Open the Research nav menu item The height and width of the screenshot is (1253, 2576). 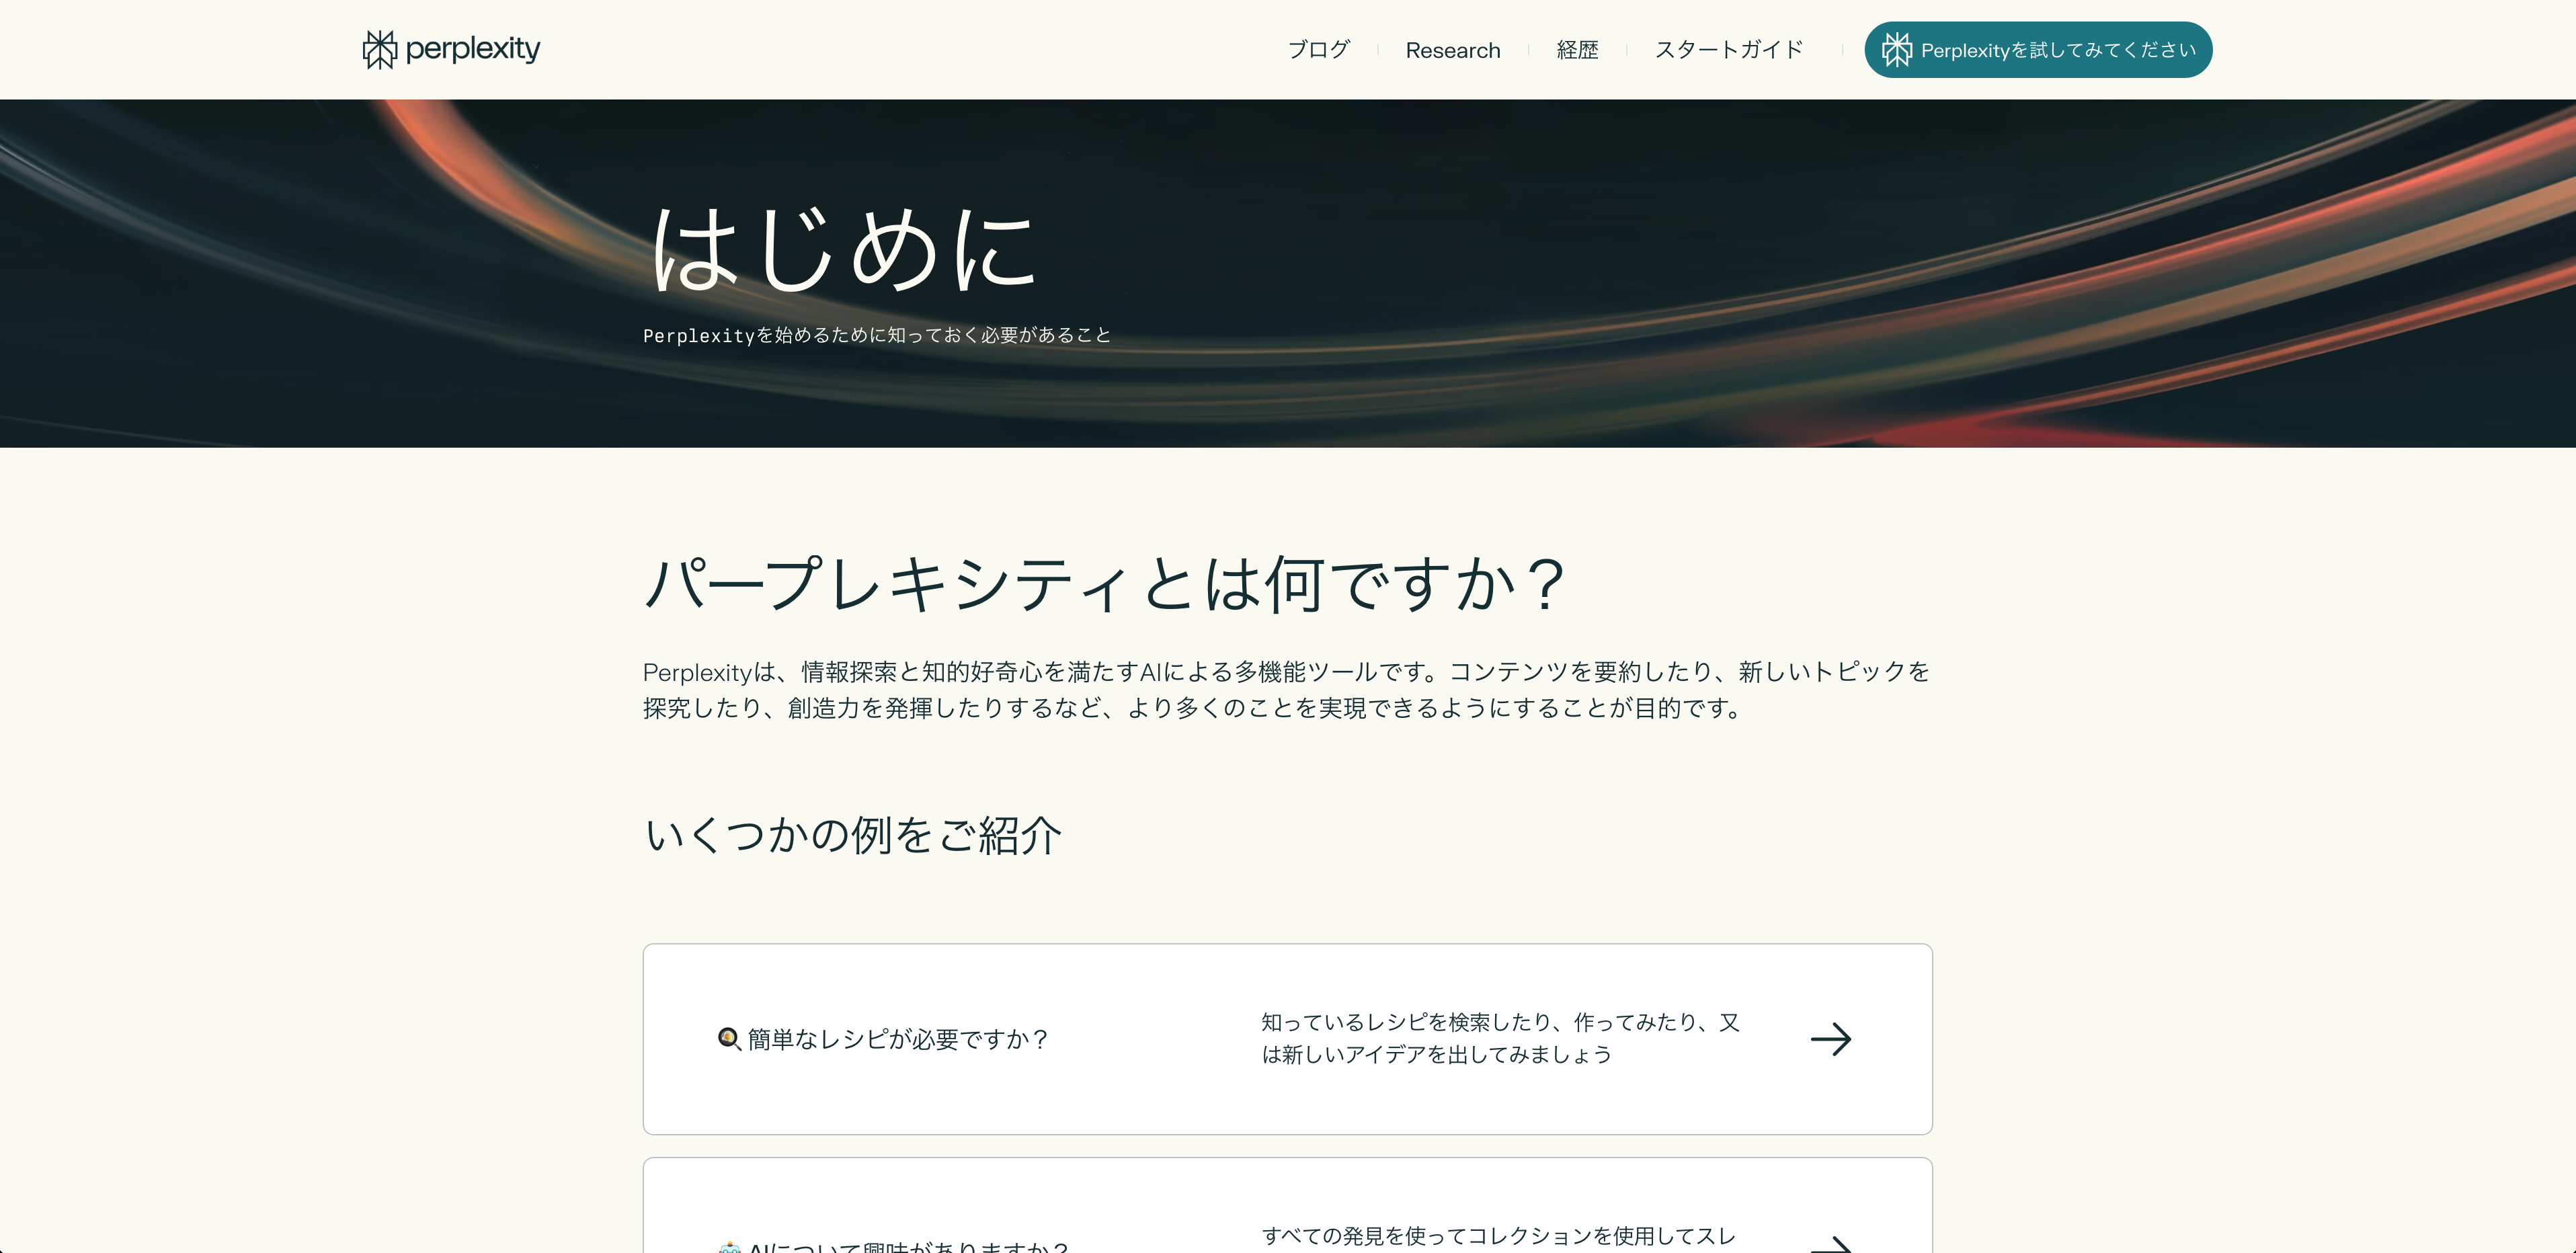[1452, 50]
